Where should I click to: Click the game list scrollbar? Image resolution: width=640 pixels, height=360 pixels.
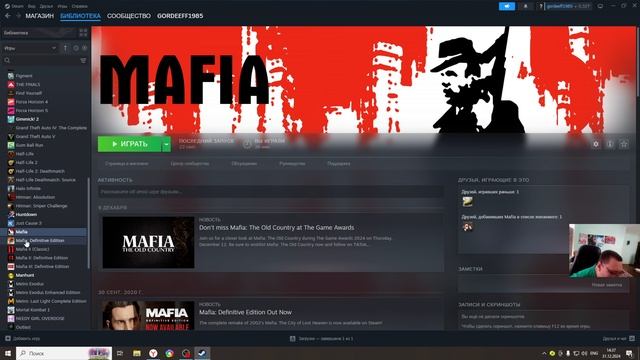tap(89, 223)
